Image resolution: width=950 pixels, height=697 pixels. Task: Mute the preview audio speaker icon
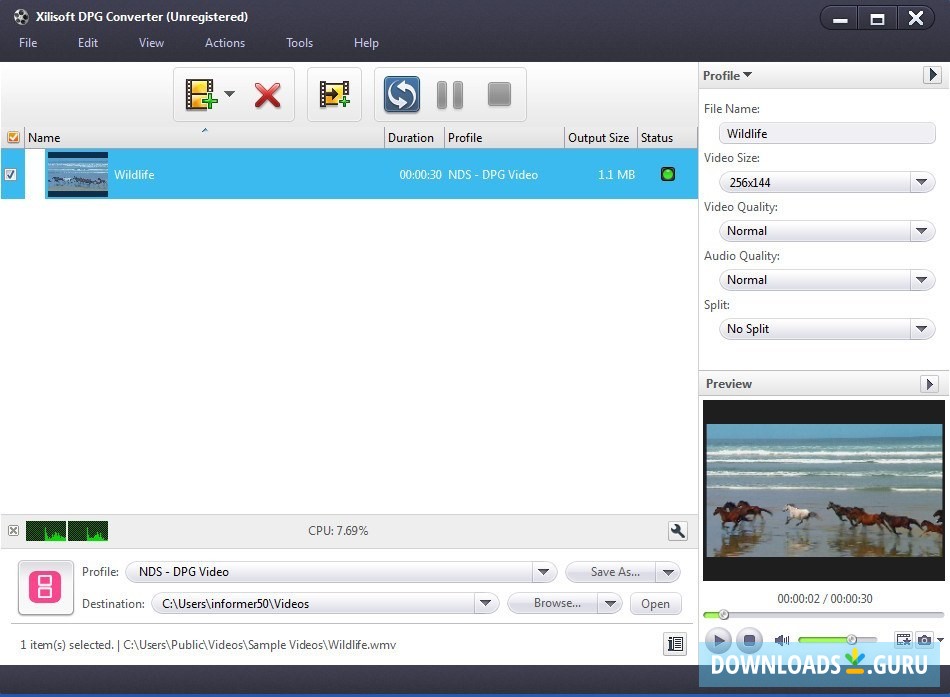[782, 640]
